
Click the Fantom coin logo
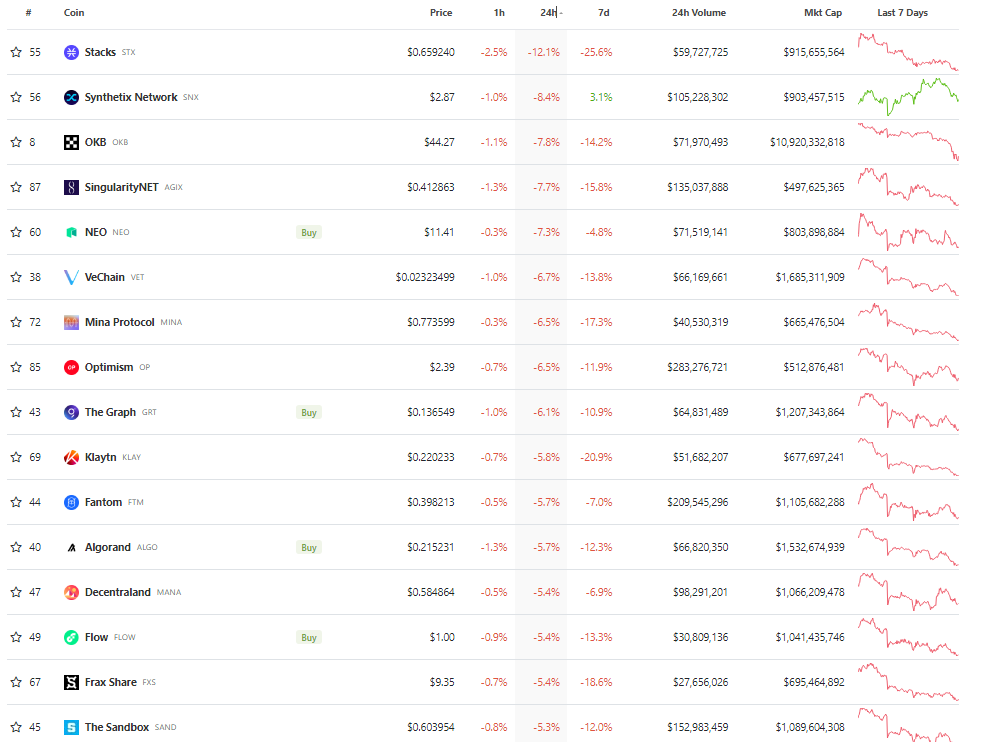(x=71, y=502)
